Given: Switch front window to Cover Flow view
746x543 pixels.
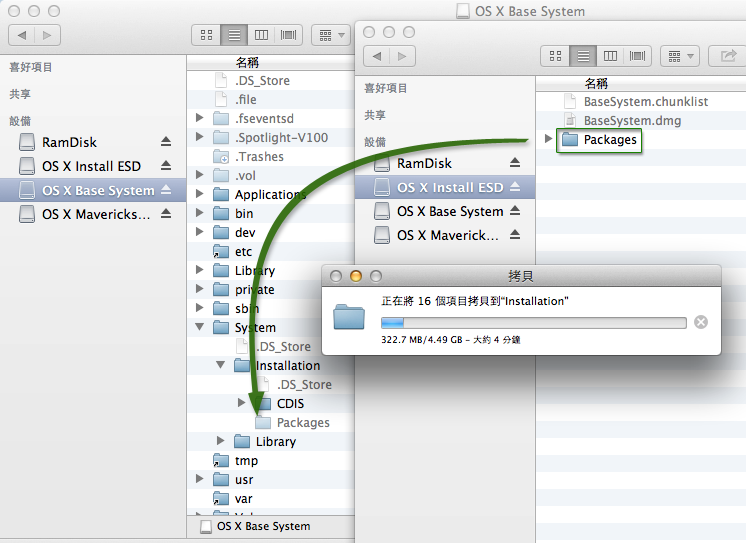Looking at the screenshot, I should [637, 56].
